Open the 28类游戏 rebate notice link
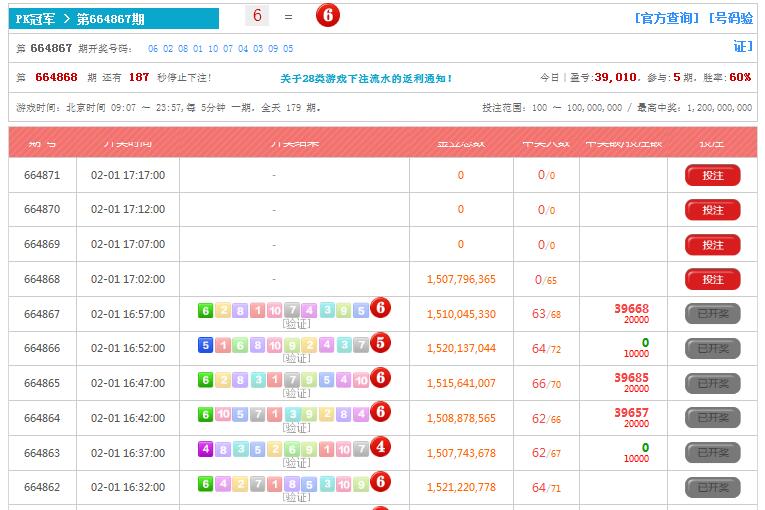Viewport: 765px width, 510px height. tap(366, 78)
